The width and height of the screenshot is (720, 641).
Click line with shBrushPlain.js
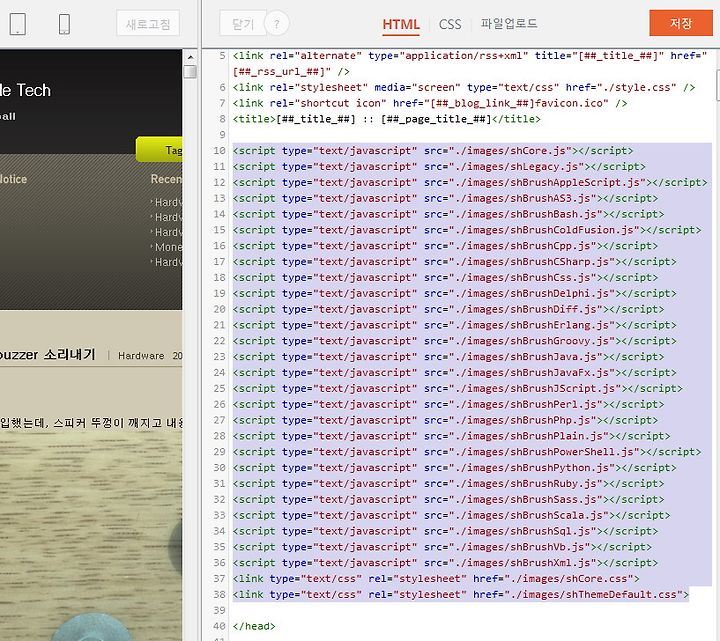click(x=451, y=436)
